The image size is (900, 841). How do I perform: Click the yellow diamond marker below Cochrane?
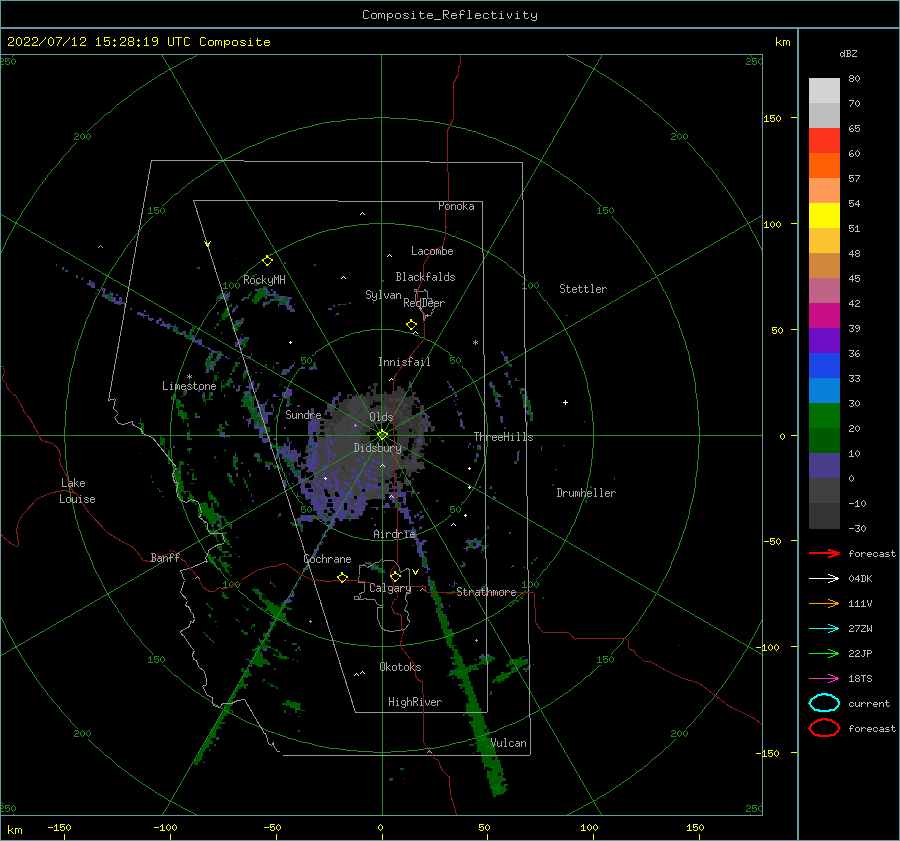pos(342,577)
